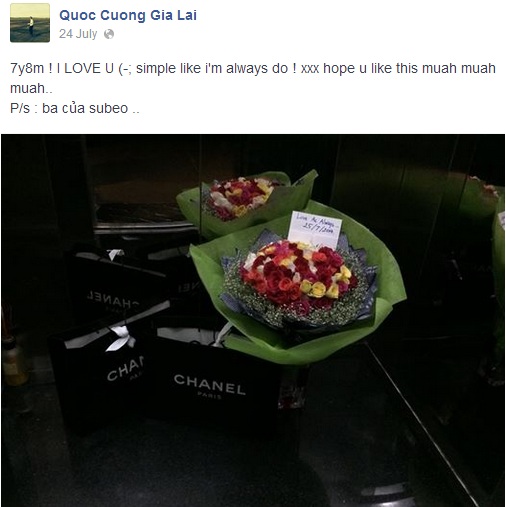Click the baby's breath ring around roses

coord(297,312)
